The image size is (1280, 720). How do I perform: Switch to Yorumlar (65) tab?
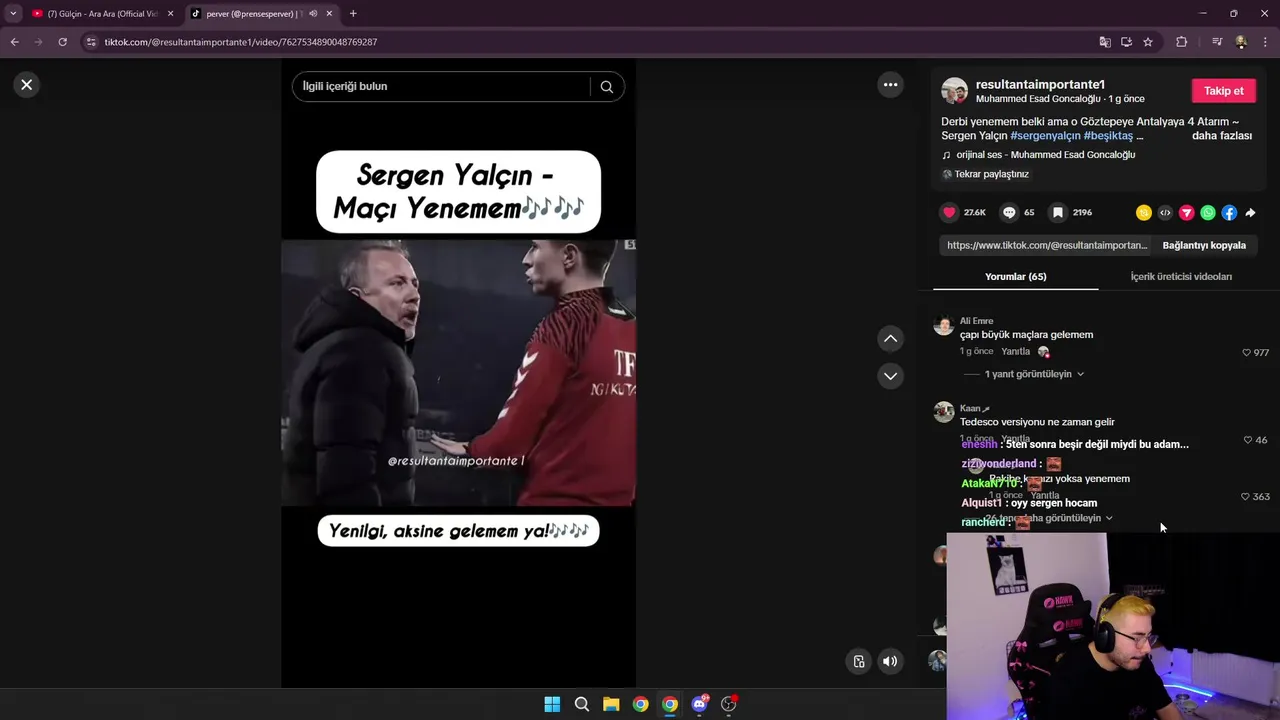[x=1015, y=277]
